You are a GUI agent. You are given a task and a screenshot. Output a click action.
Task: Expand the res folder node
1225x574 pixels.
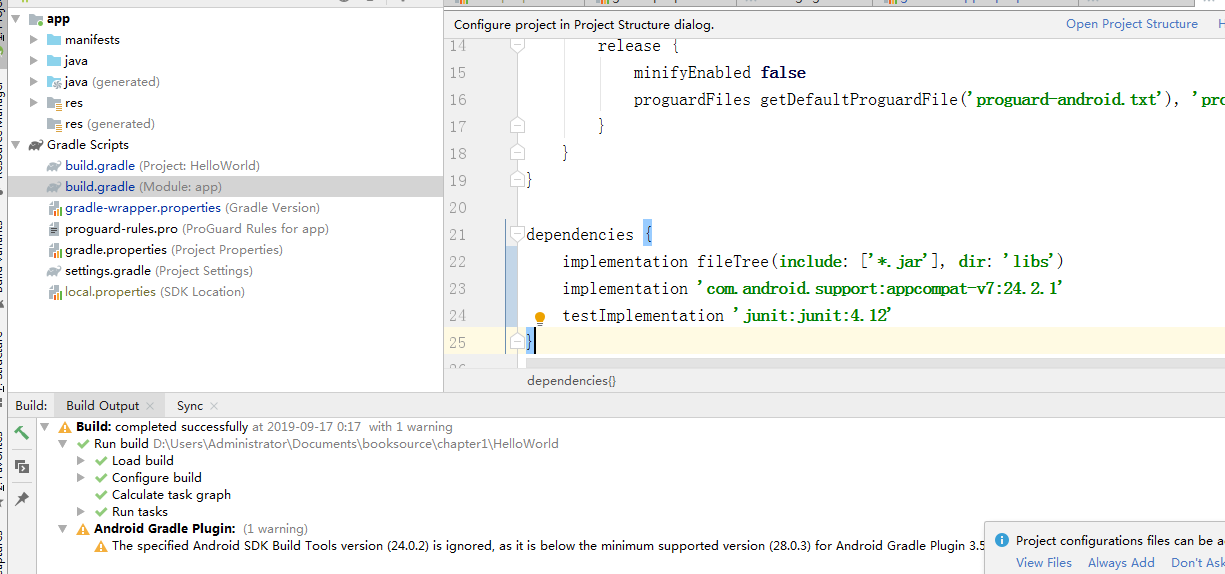pyautogui.click(x=34, y=103)
